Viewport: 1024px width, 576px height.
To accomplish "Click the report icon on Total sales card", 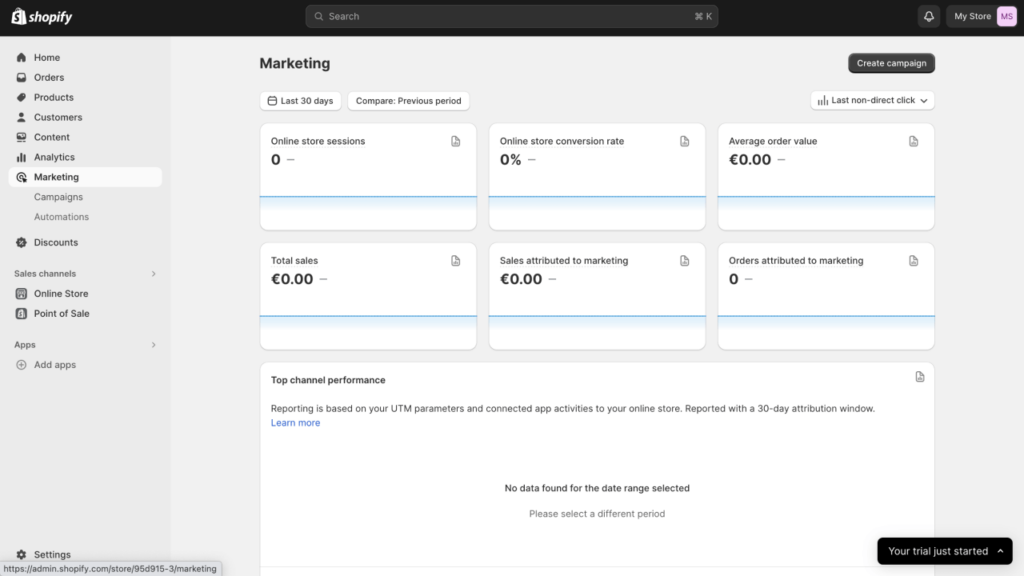I will tap(456, 260).
